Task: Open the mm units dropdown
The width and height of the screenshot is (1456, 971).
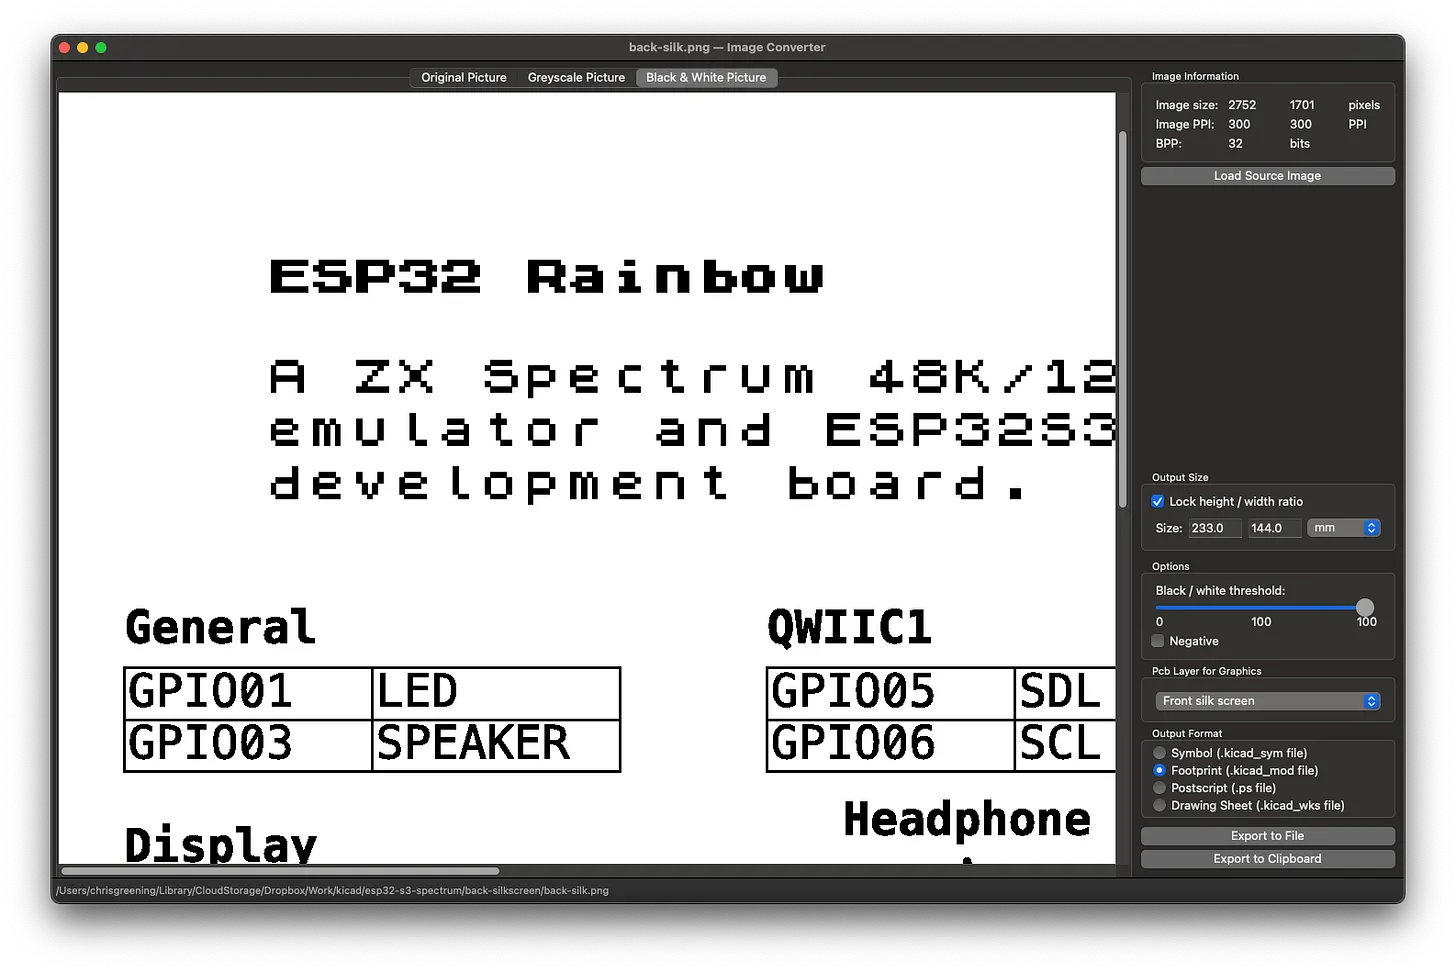Action: (1344, 528)
